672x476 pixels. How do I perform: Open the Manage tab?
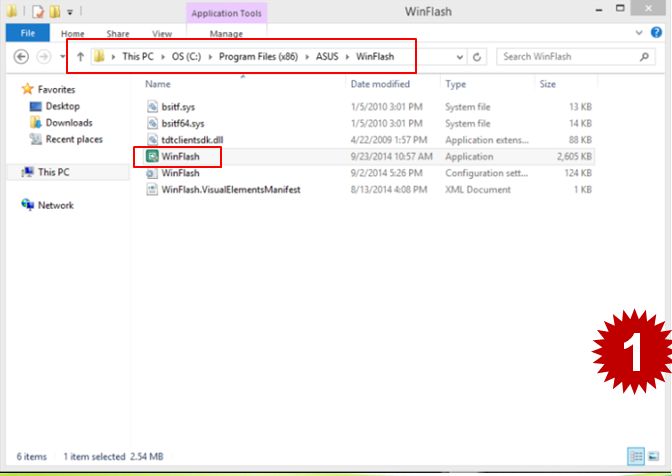point(226,33)
